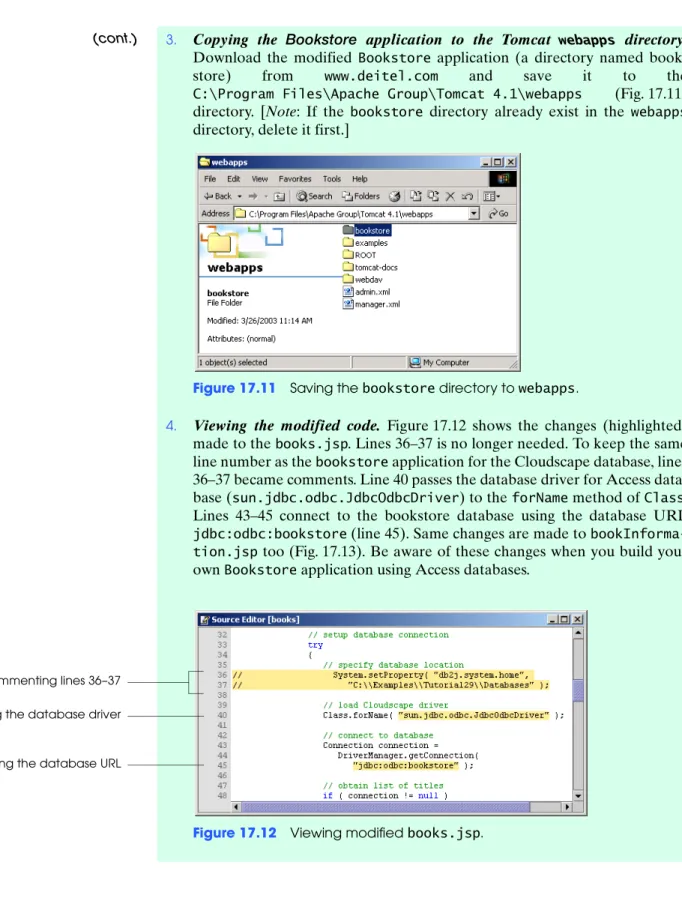Select the examples folder

tap(365, 243)
